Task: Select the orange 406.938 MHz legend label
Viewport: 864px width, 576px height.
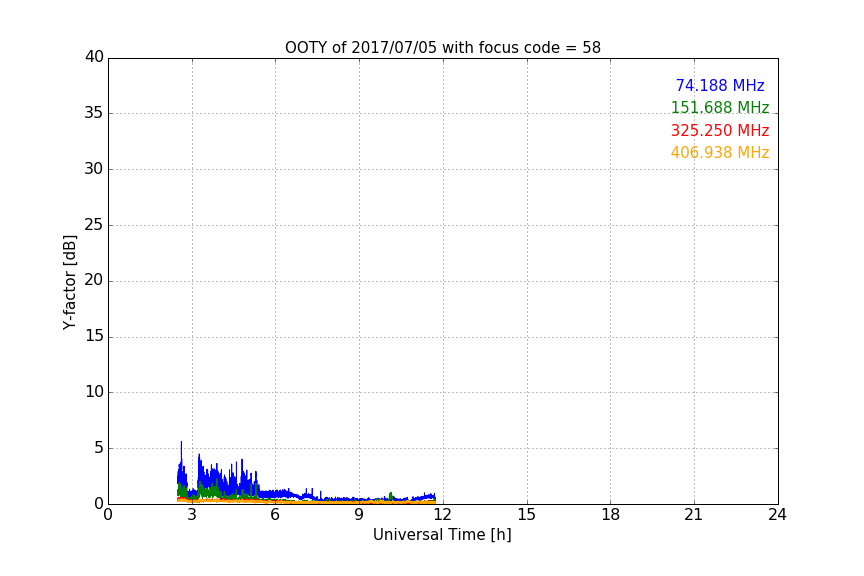Action: (720, 153)
